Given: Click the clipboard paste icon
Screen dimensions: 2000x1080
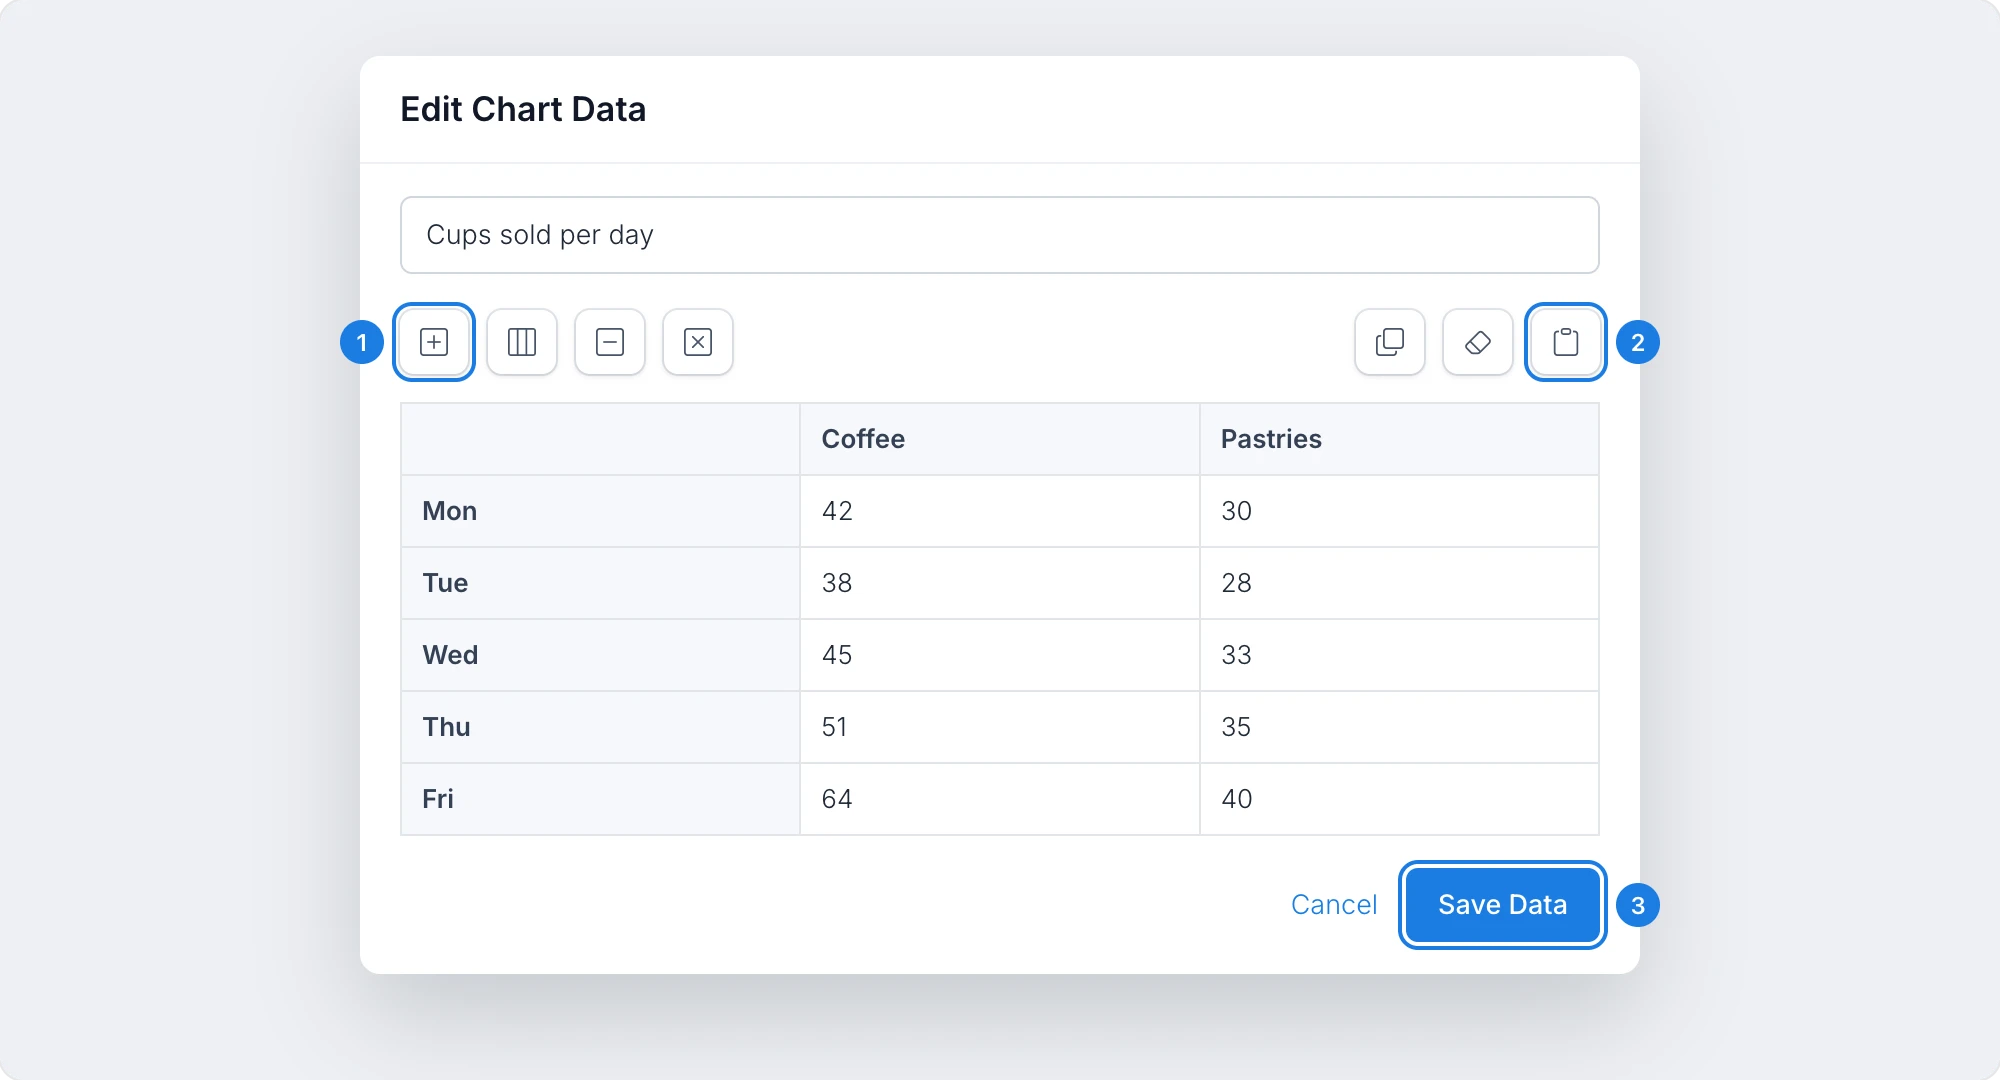Looking at the screenshot, I should (x=1566, y=342).
